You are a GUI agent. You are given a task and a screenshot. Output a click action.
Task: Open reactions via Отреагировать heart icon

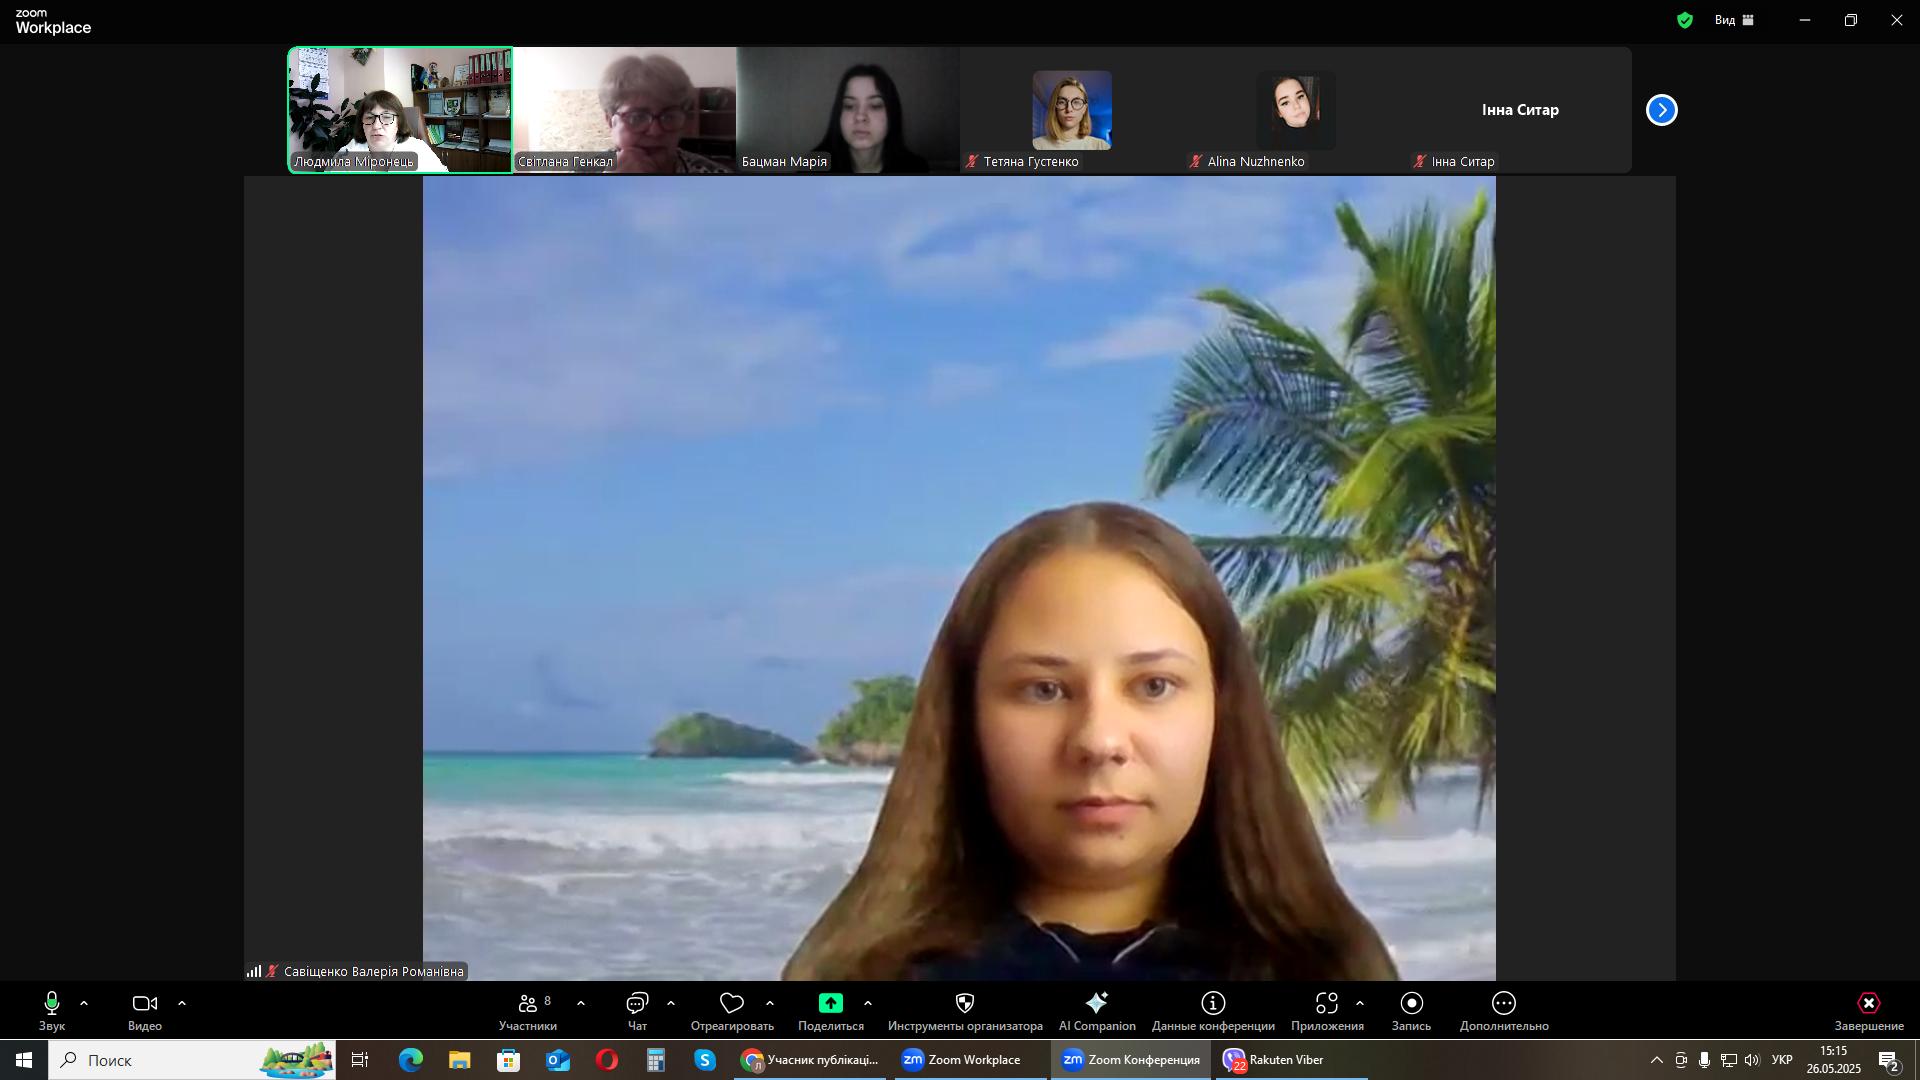tap(732, 1011)
